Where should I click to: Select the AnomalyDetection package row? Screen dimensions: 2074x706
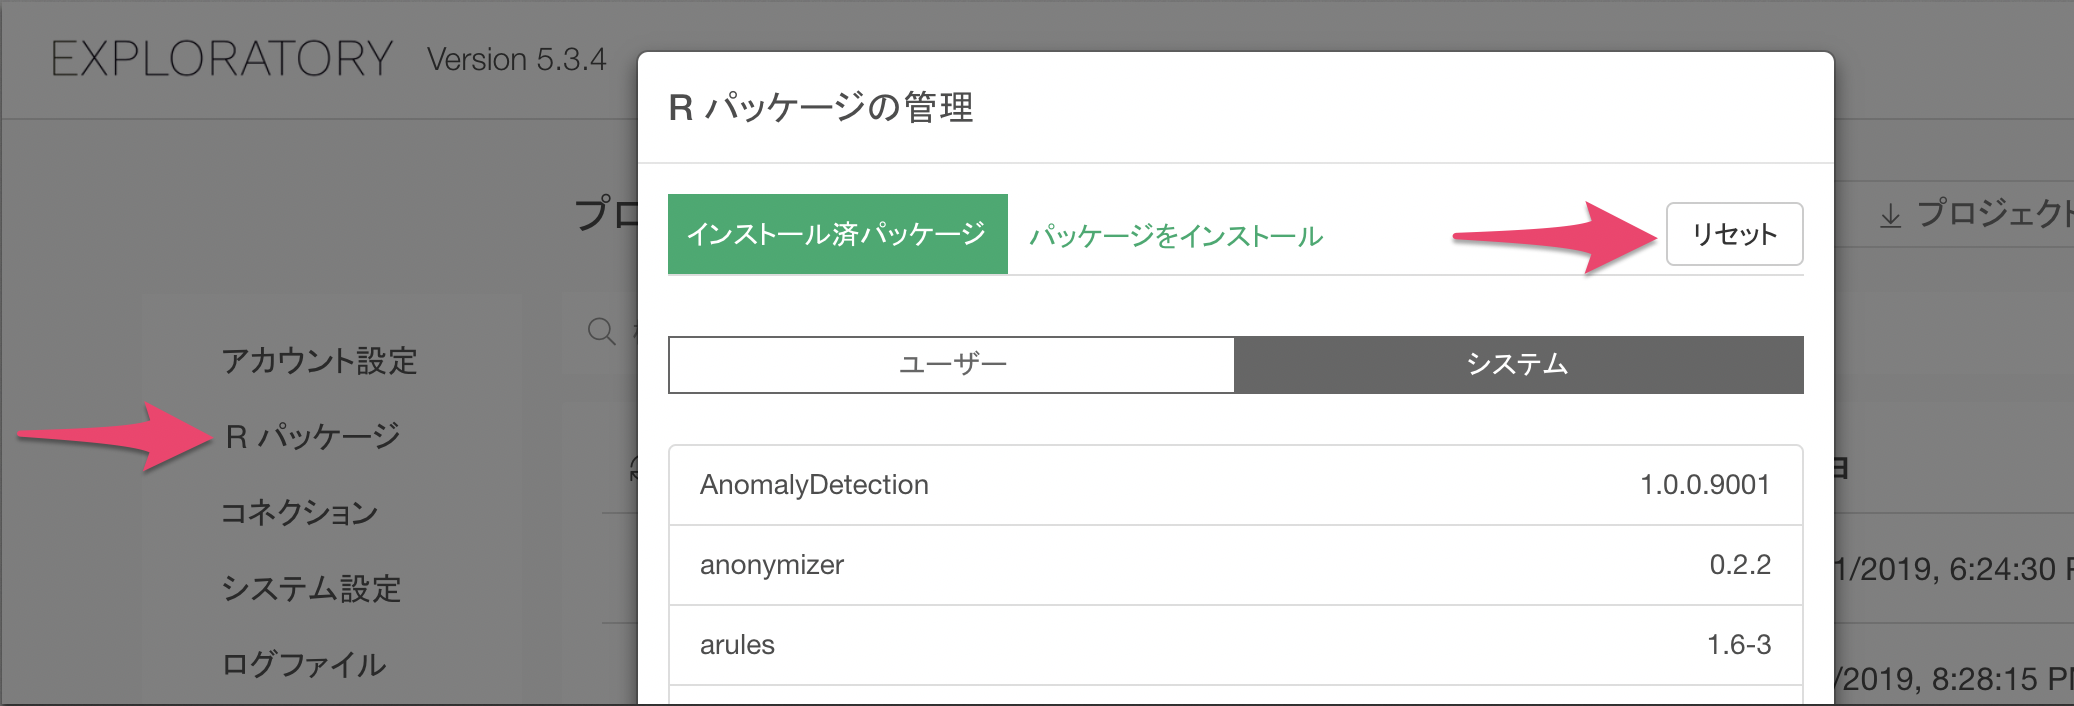pyautogui.click(x=1236, y=485)
